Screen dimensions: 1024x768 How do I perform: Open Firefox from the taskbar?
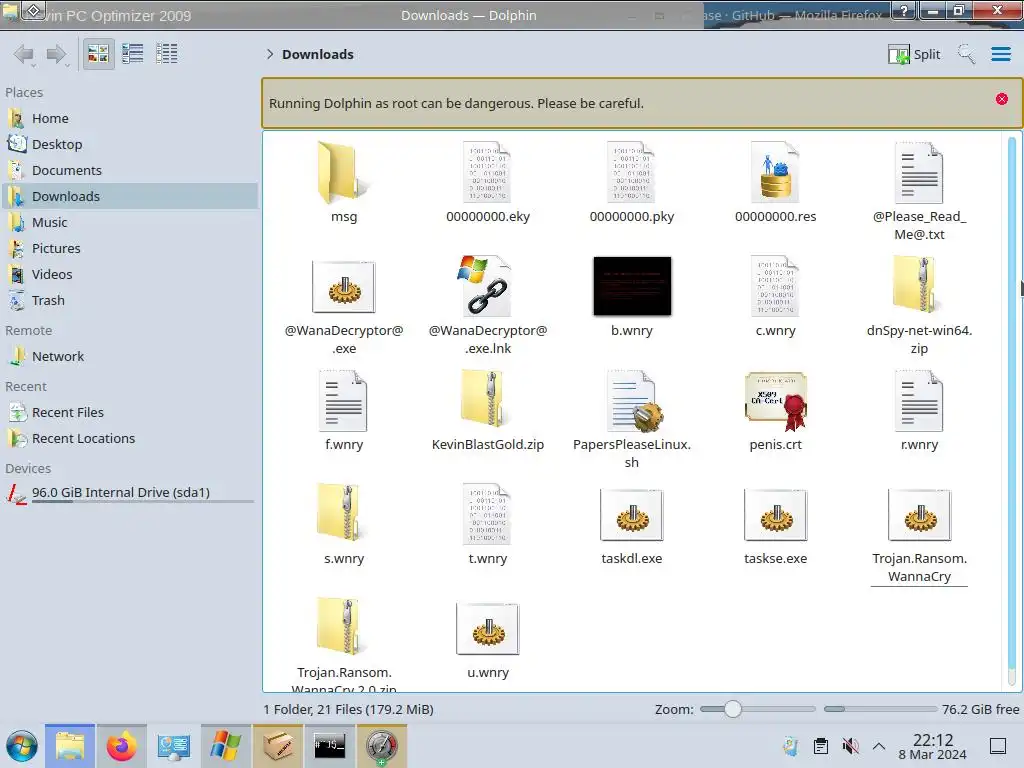[121, 746]
